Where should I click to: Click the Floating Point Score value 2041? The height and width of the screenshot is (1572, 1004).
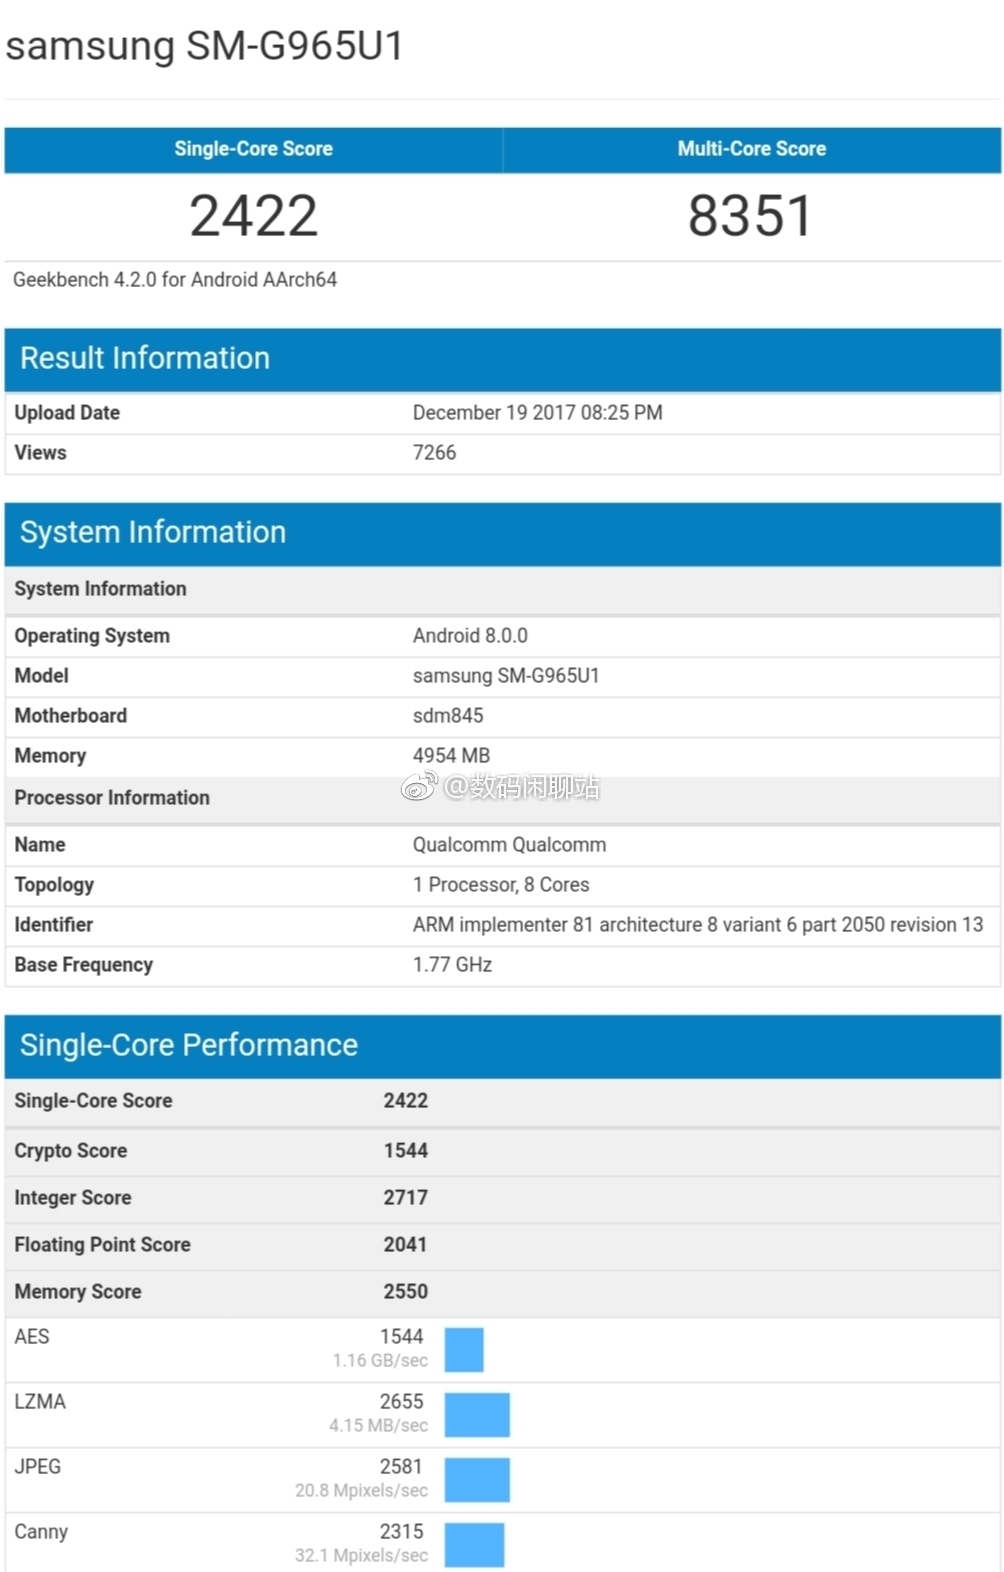(406, 1245)
